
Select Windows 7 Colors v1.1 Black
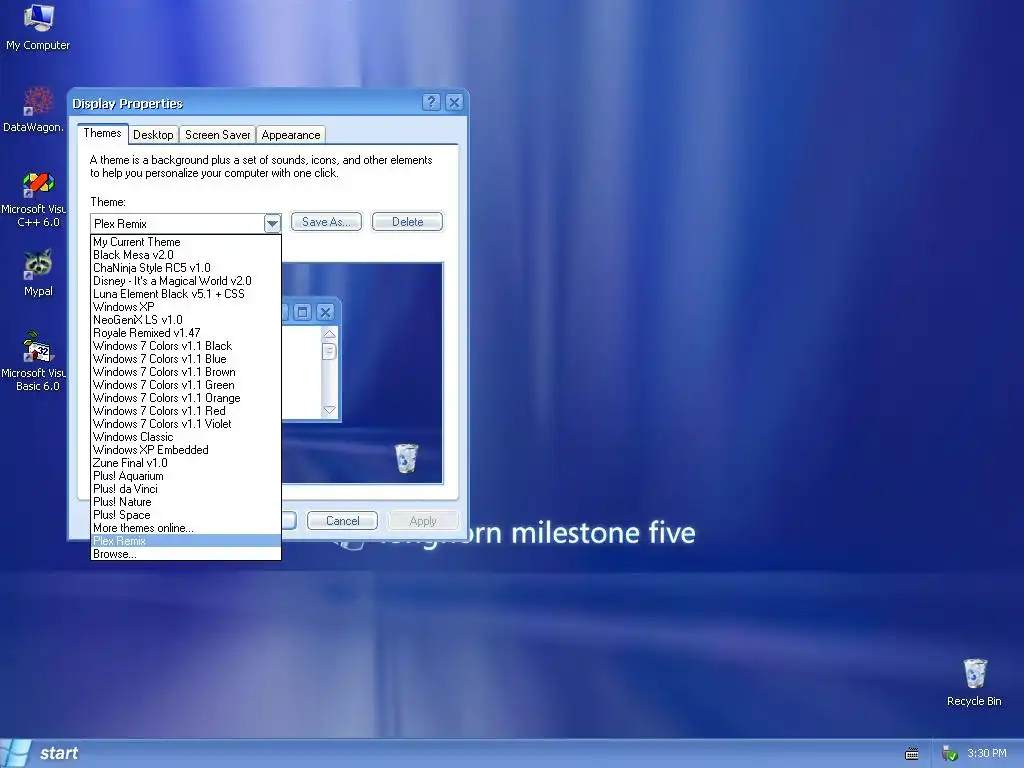(x=186, y=346)
